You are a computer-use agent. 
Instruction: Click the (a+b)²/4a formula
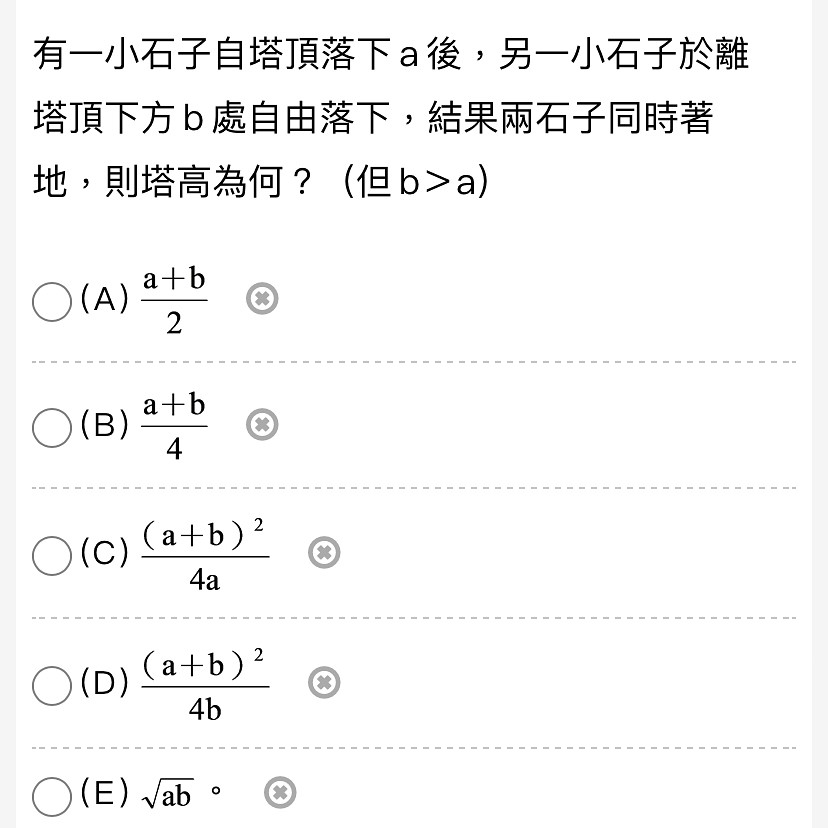tap(205, 555)
